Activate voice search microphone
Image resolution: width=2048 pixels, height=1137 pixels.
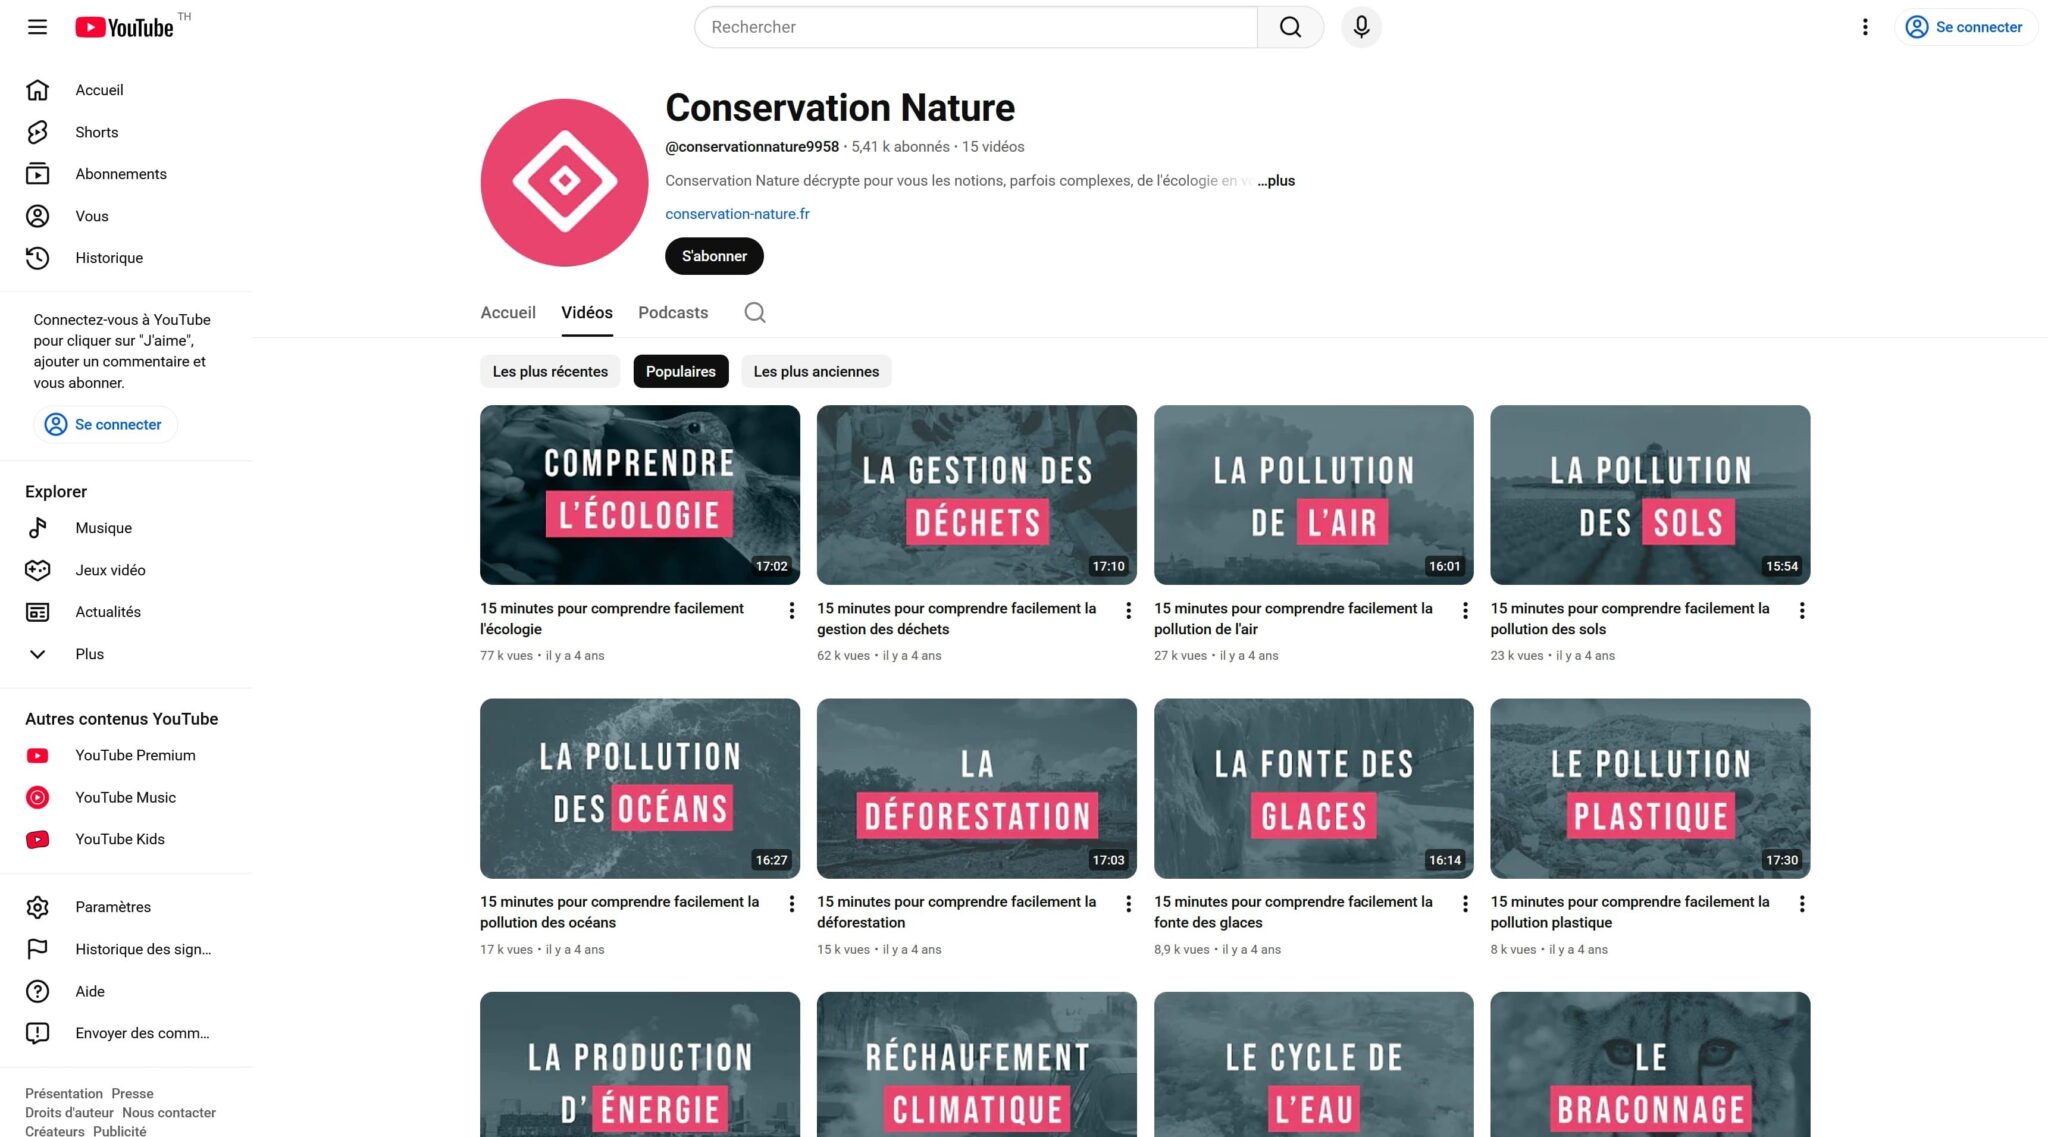point(1361,27)
